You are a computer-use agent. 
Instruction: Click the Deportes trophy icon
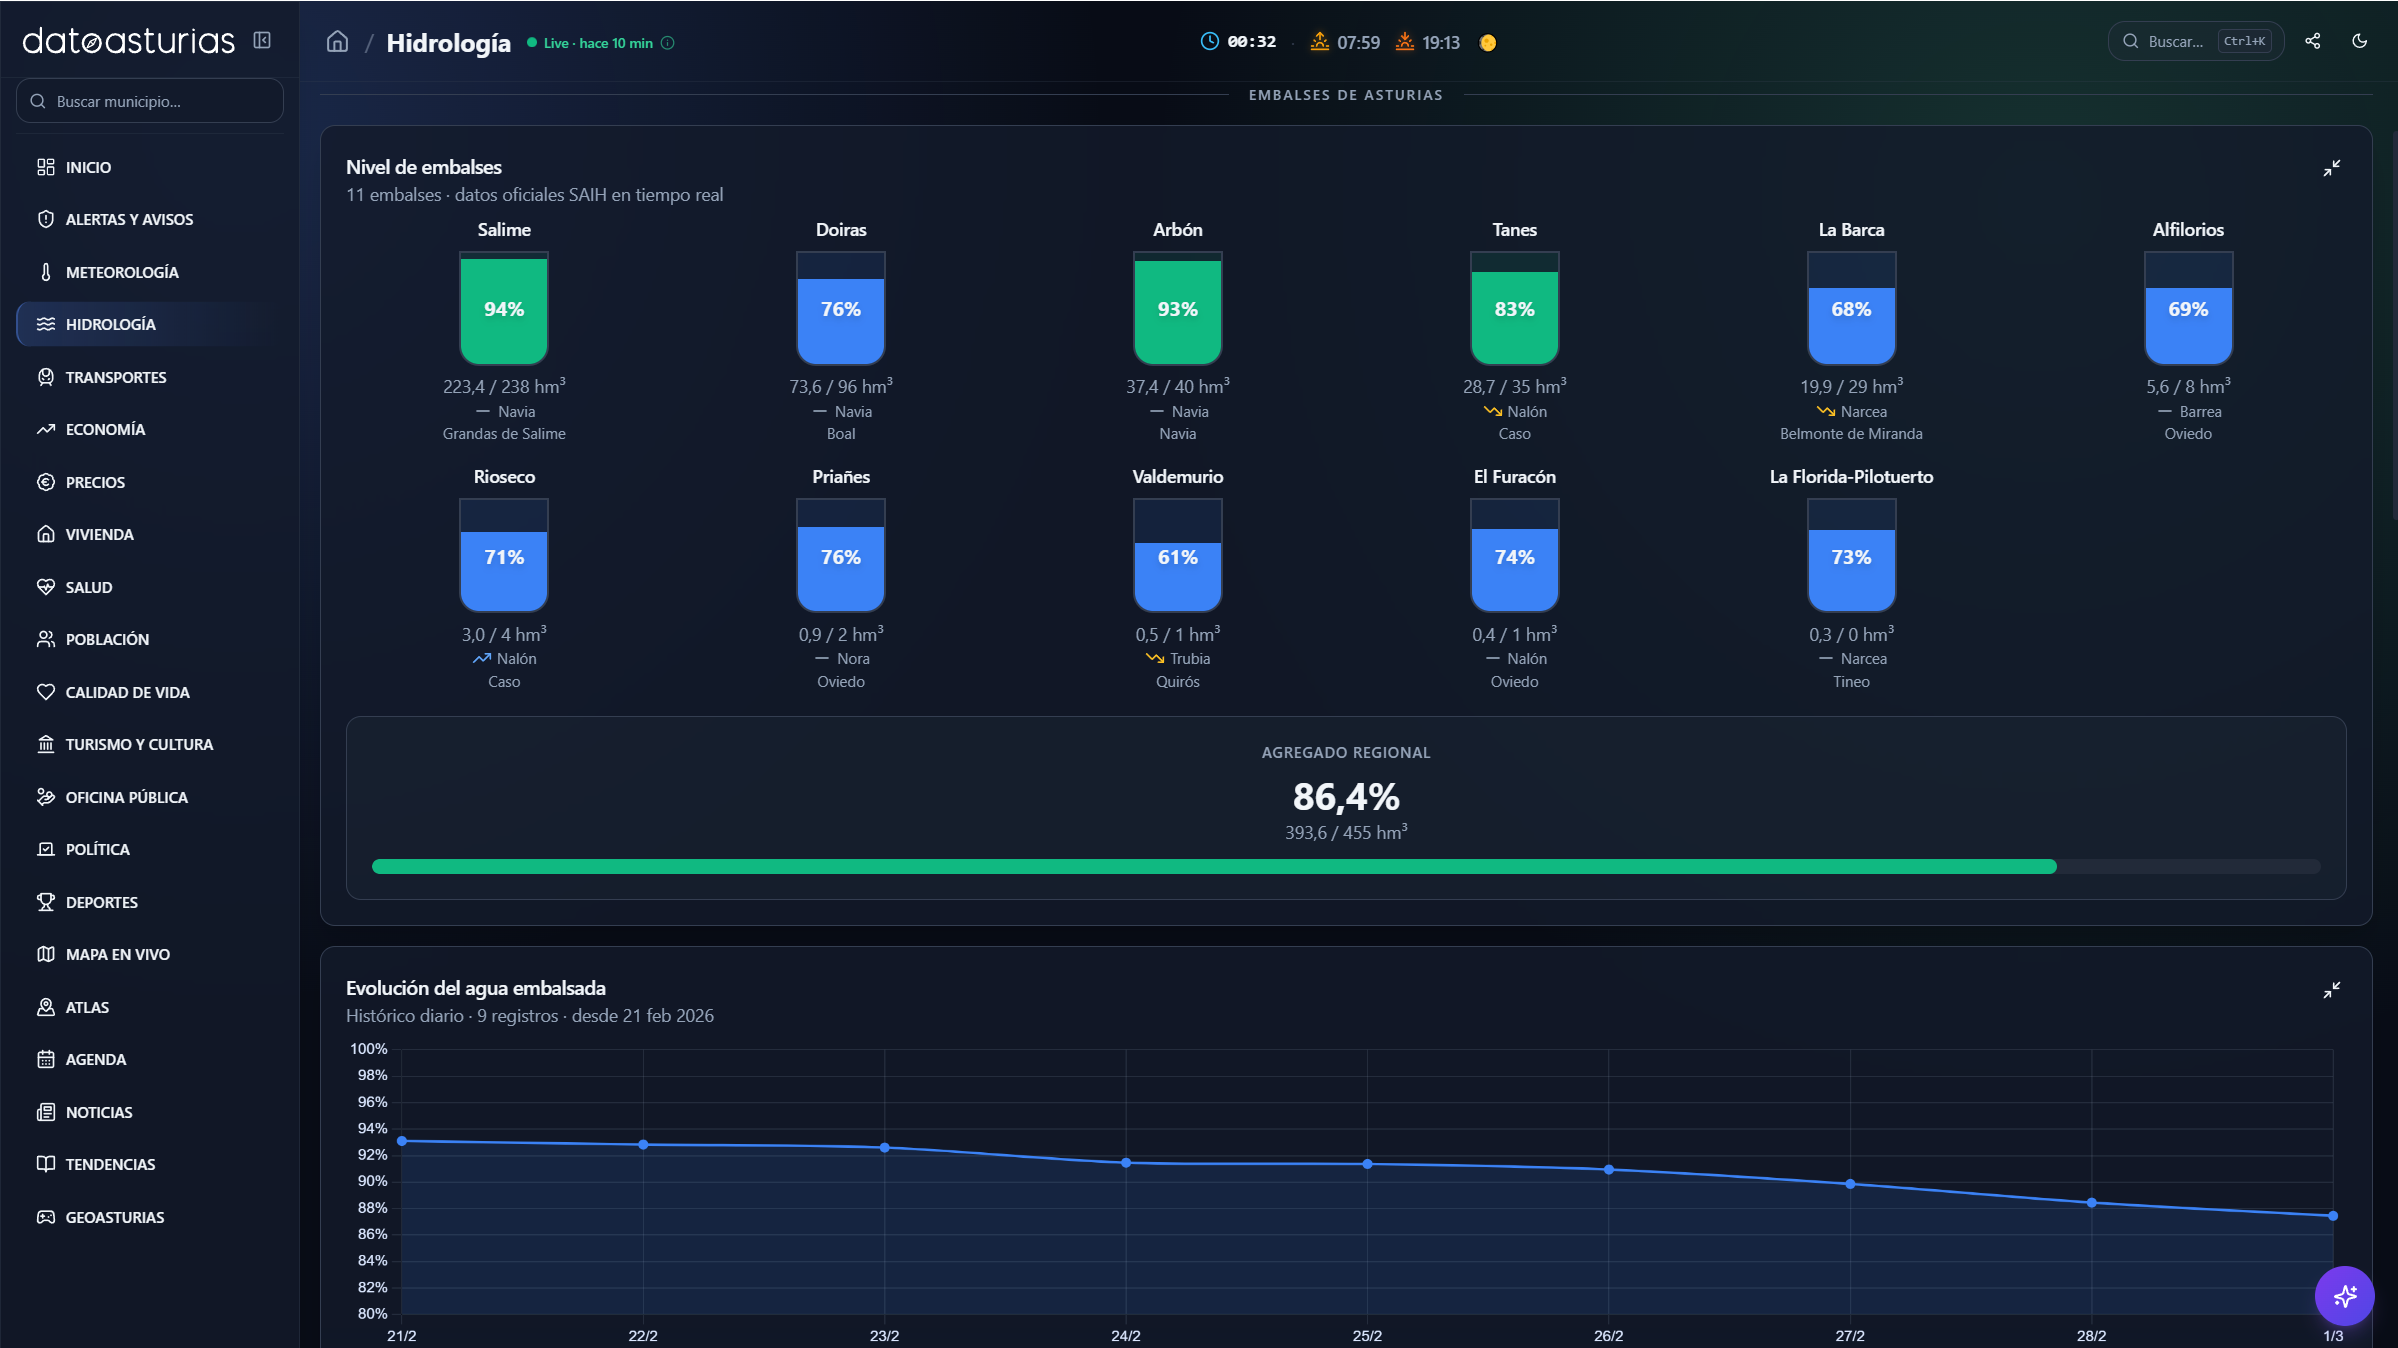(x=46, y=902)
